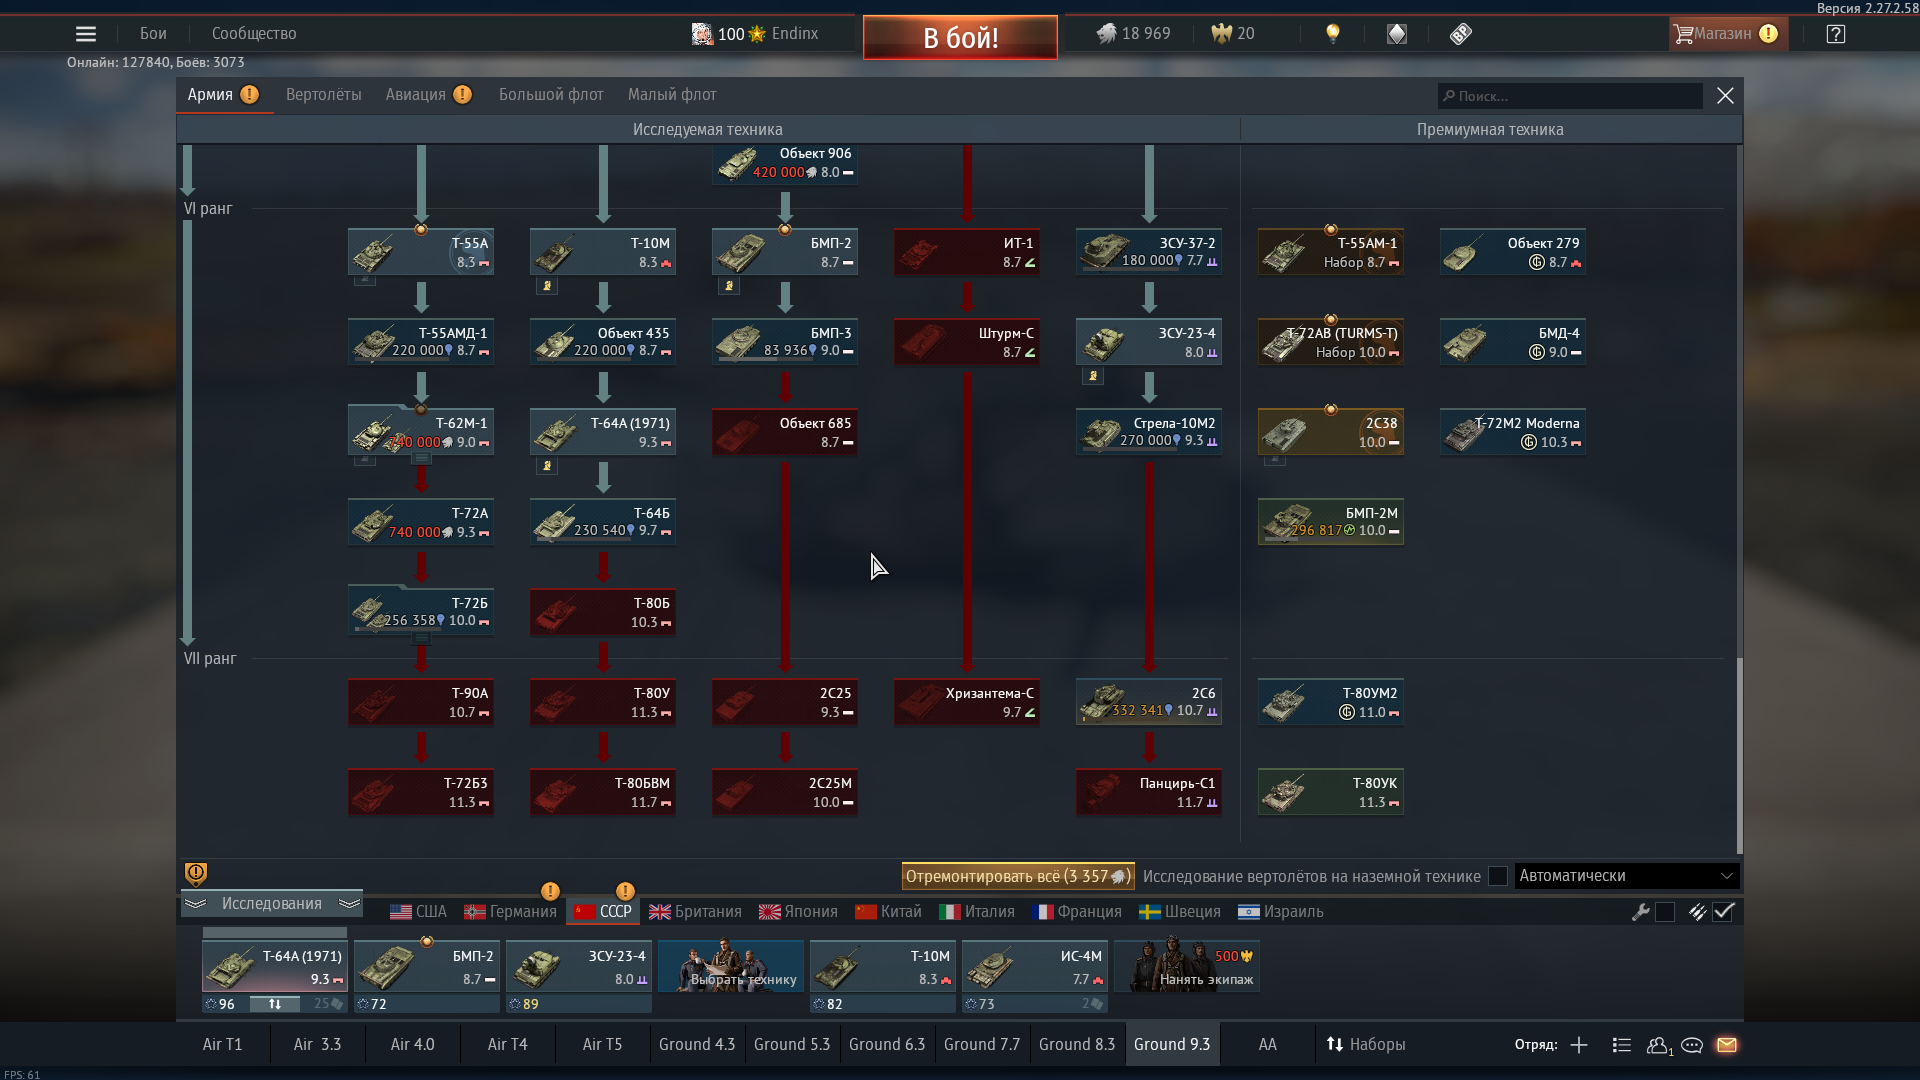Click the player profile avatar icon
Viewport: 1920px width, 1080px height.
pyautogui.click(x=702, y=34)
